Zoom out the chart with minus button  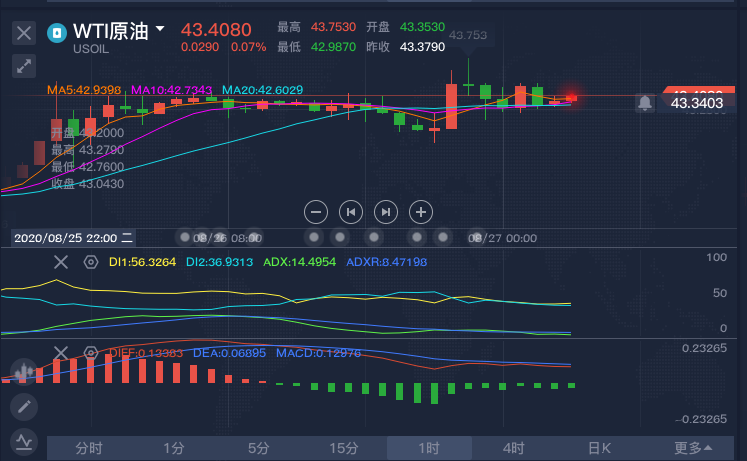coord(316,212)
